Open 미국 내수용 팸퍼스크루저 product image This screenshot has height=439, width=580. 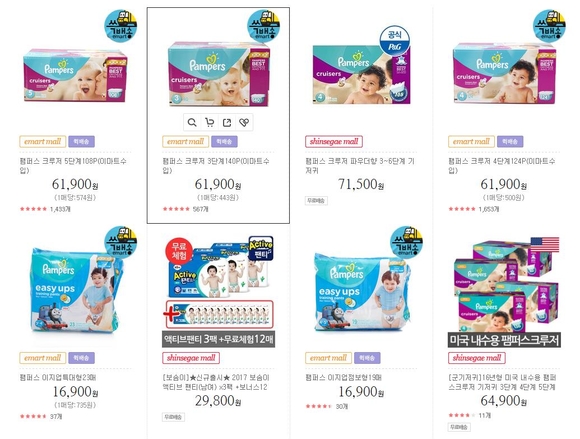pyautogui.click(x=504, y=292)
